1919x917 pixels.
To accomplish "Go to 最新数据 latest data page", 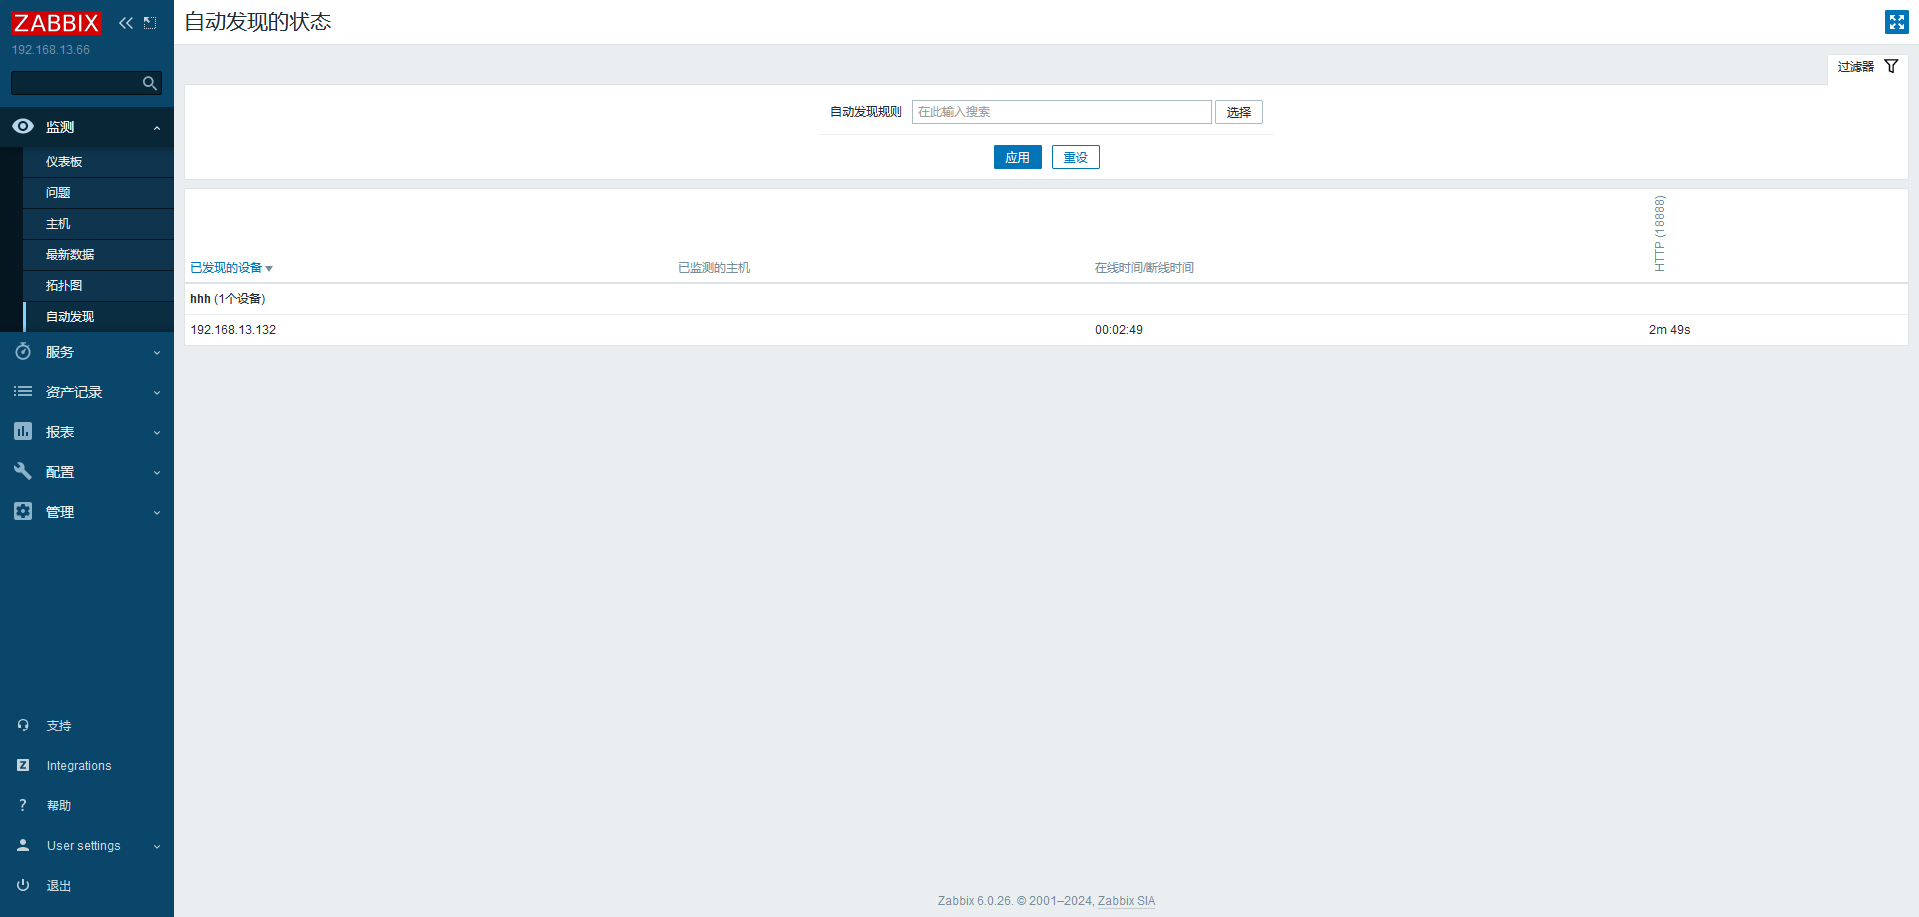I will click(x=70, y=255).
